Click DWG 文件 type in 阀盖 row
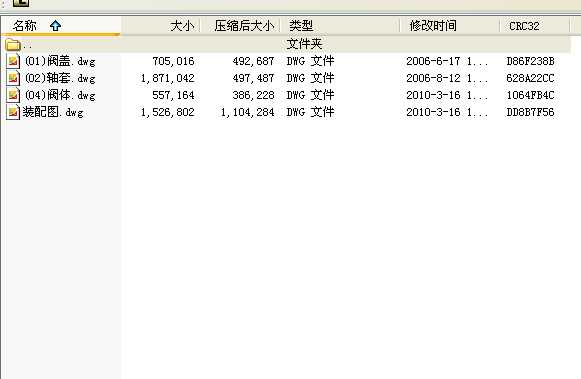 tap(311, 61)
